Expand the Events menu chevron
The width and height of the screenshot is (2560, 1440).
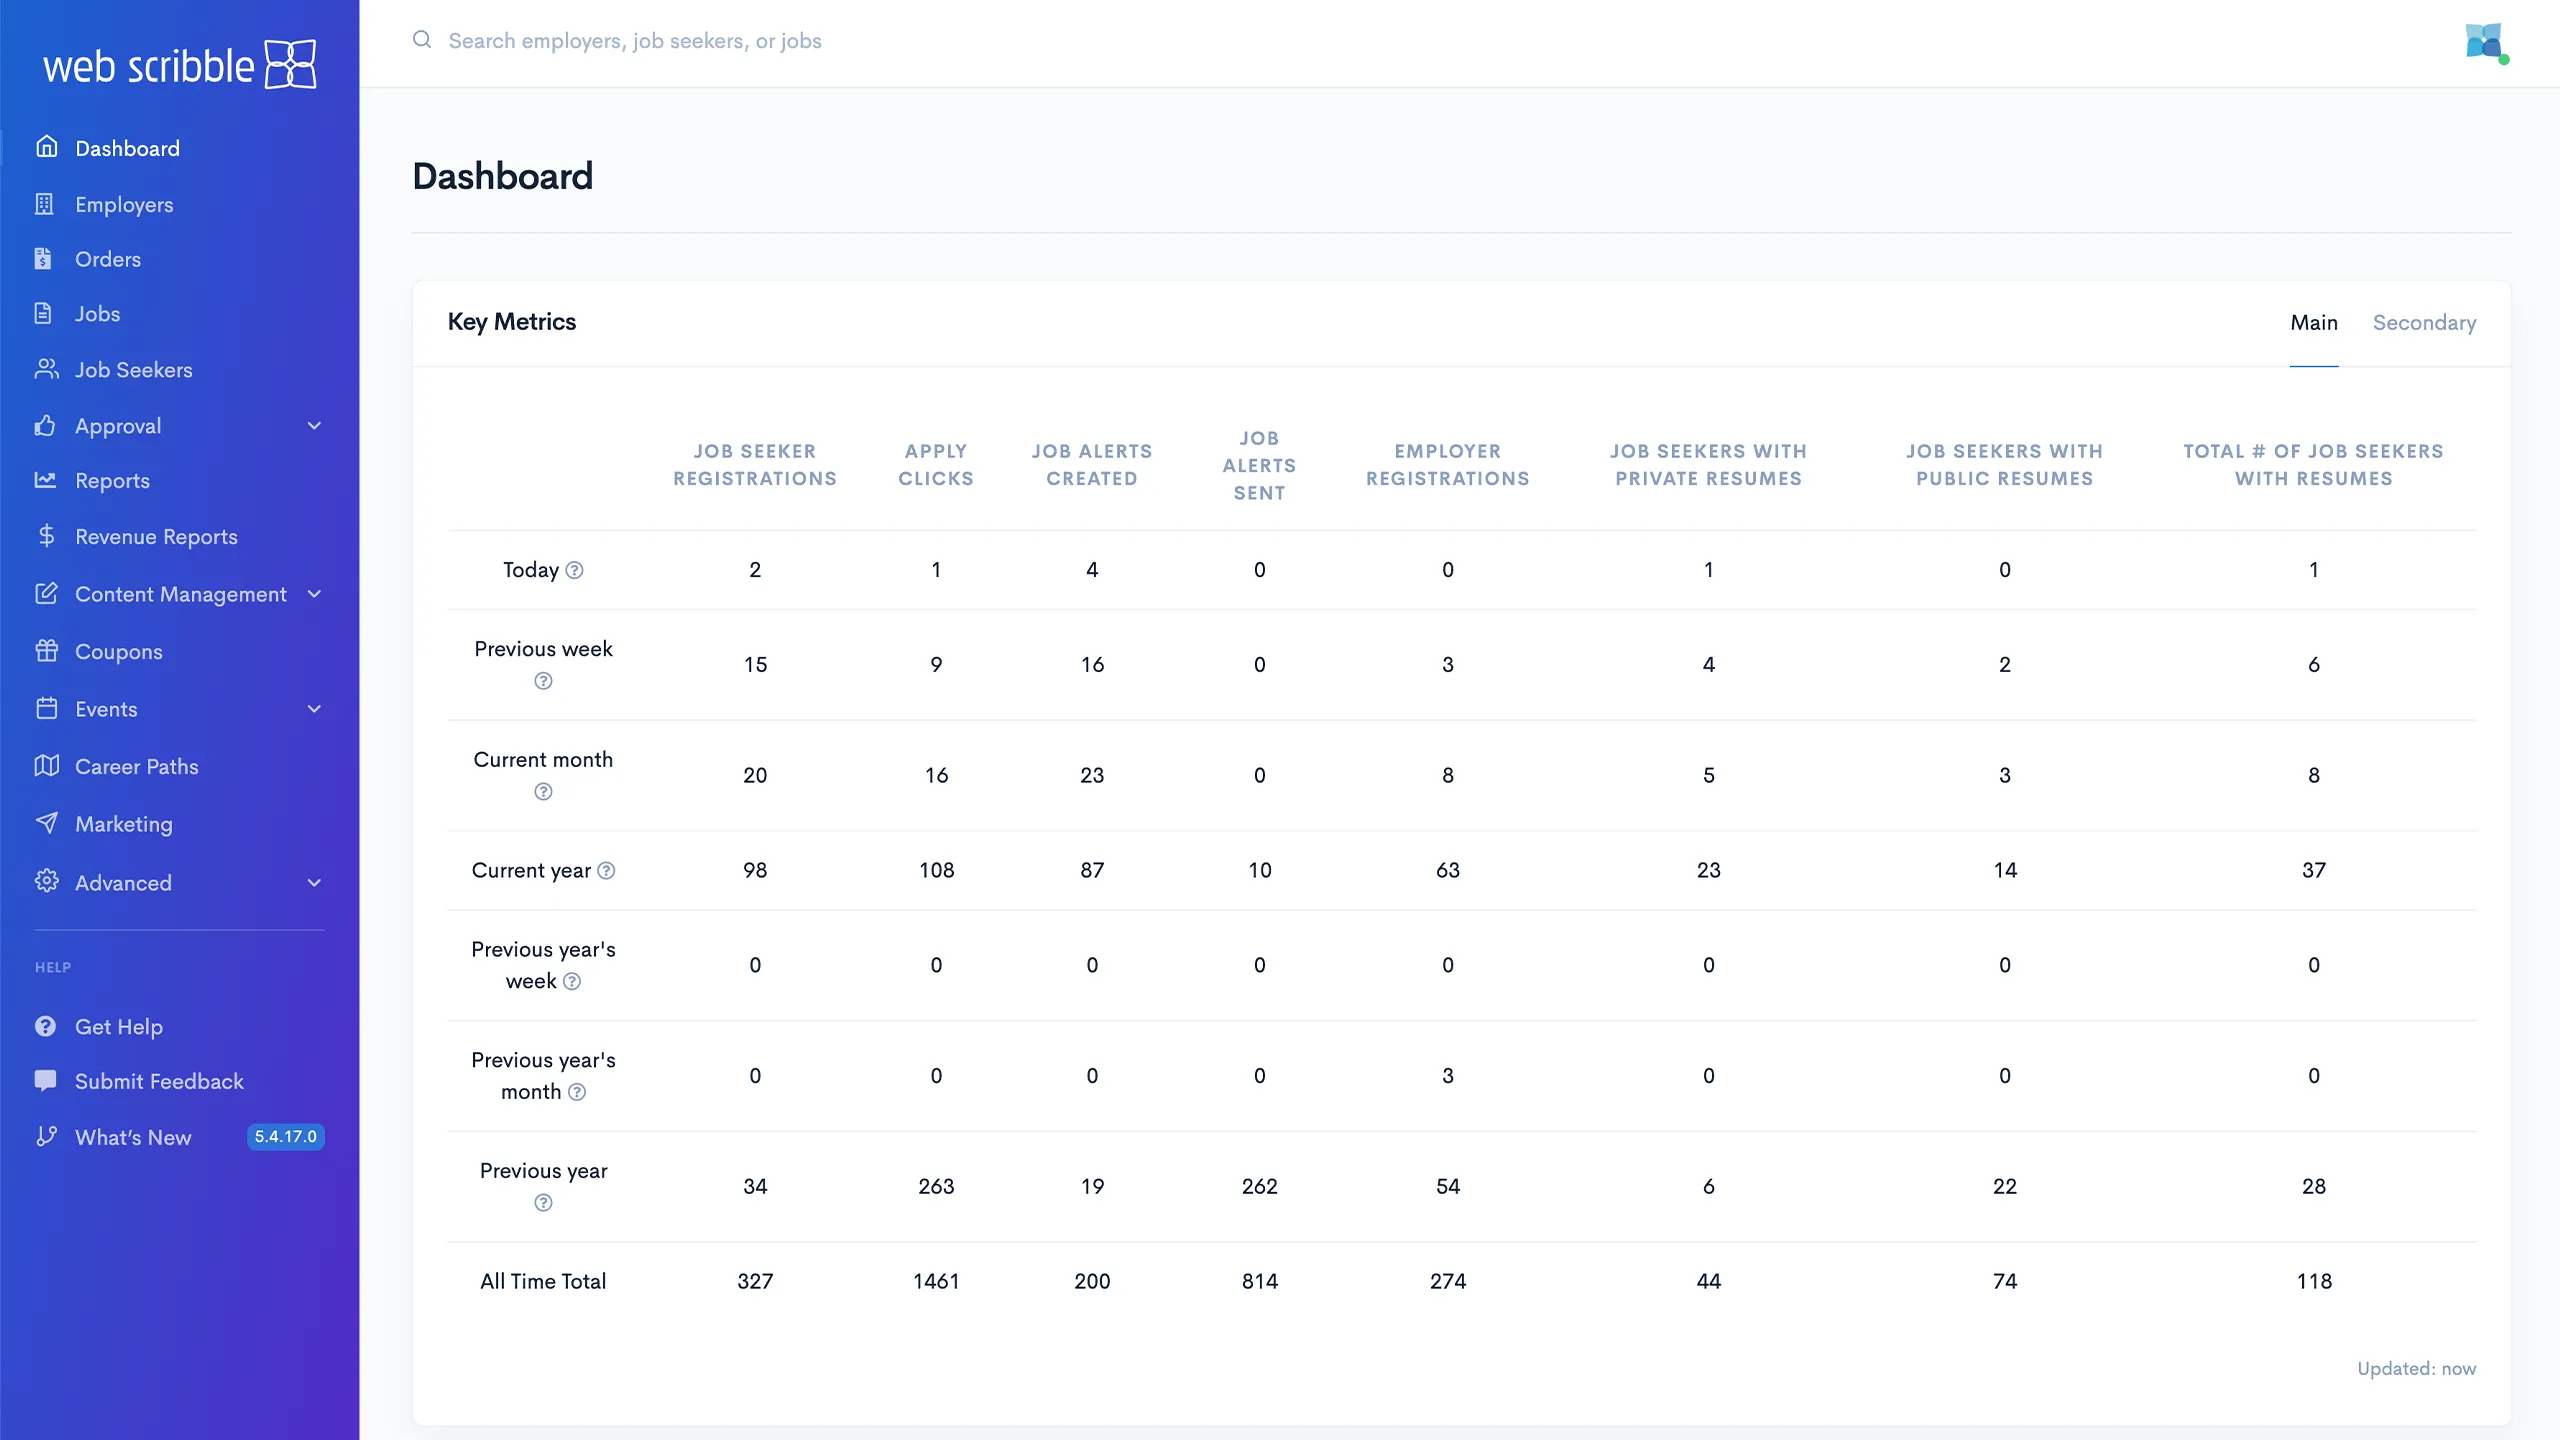point(314,709)
